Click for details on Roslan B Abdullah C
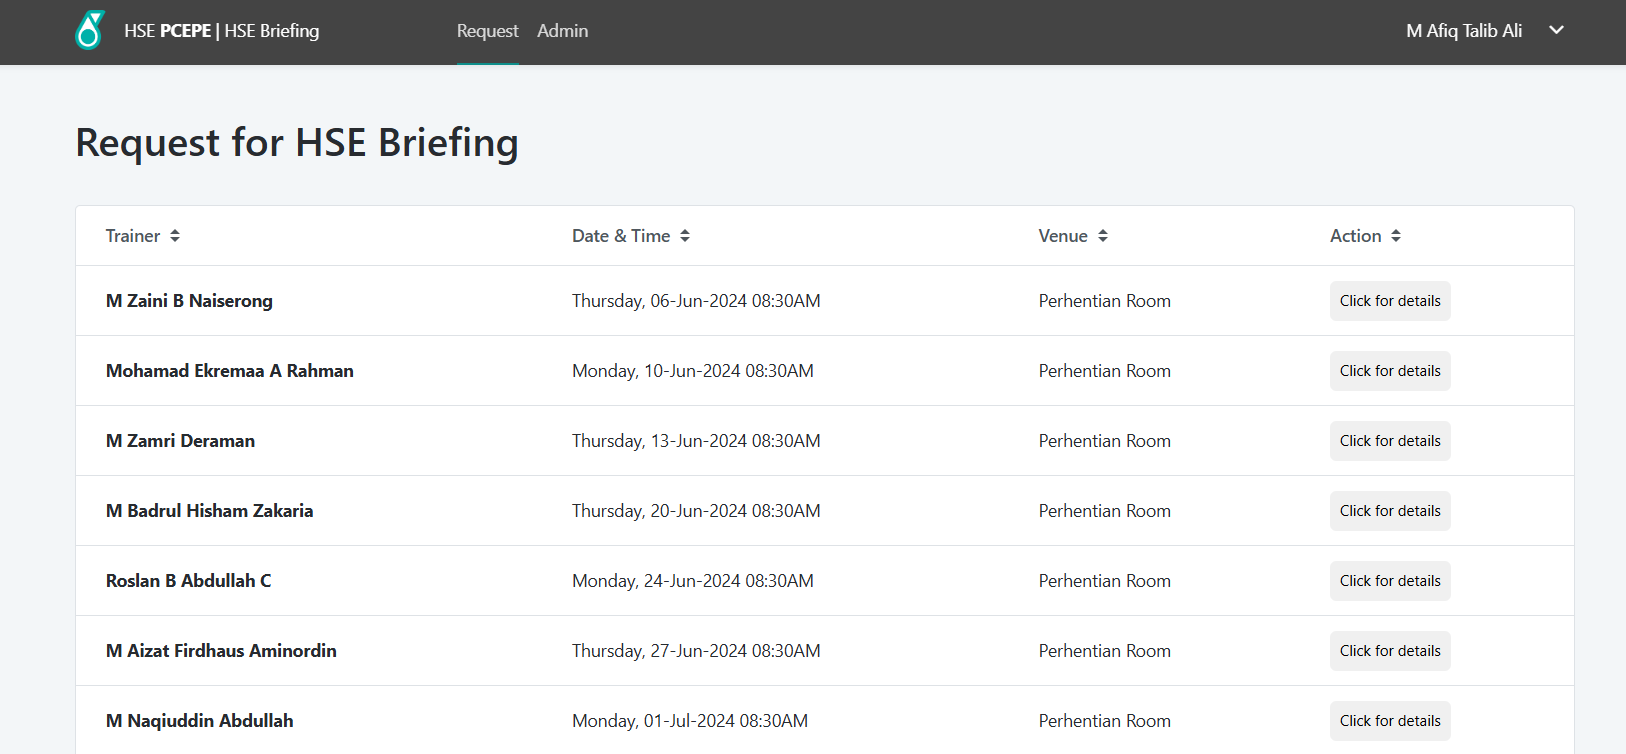The height and width of the screenshot is (754, 1626). (x=1389, y=581)
